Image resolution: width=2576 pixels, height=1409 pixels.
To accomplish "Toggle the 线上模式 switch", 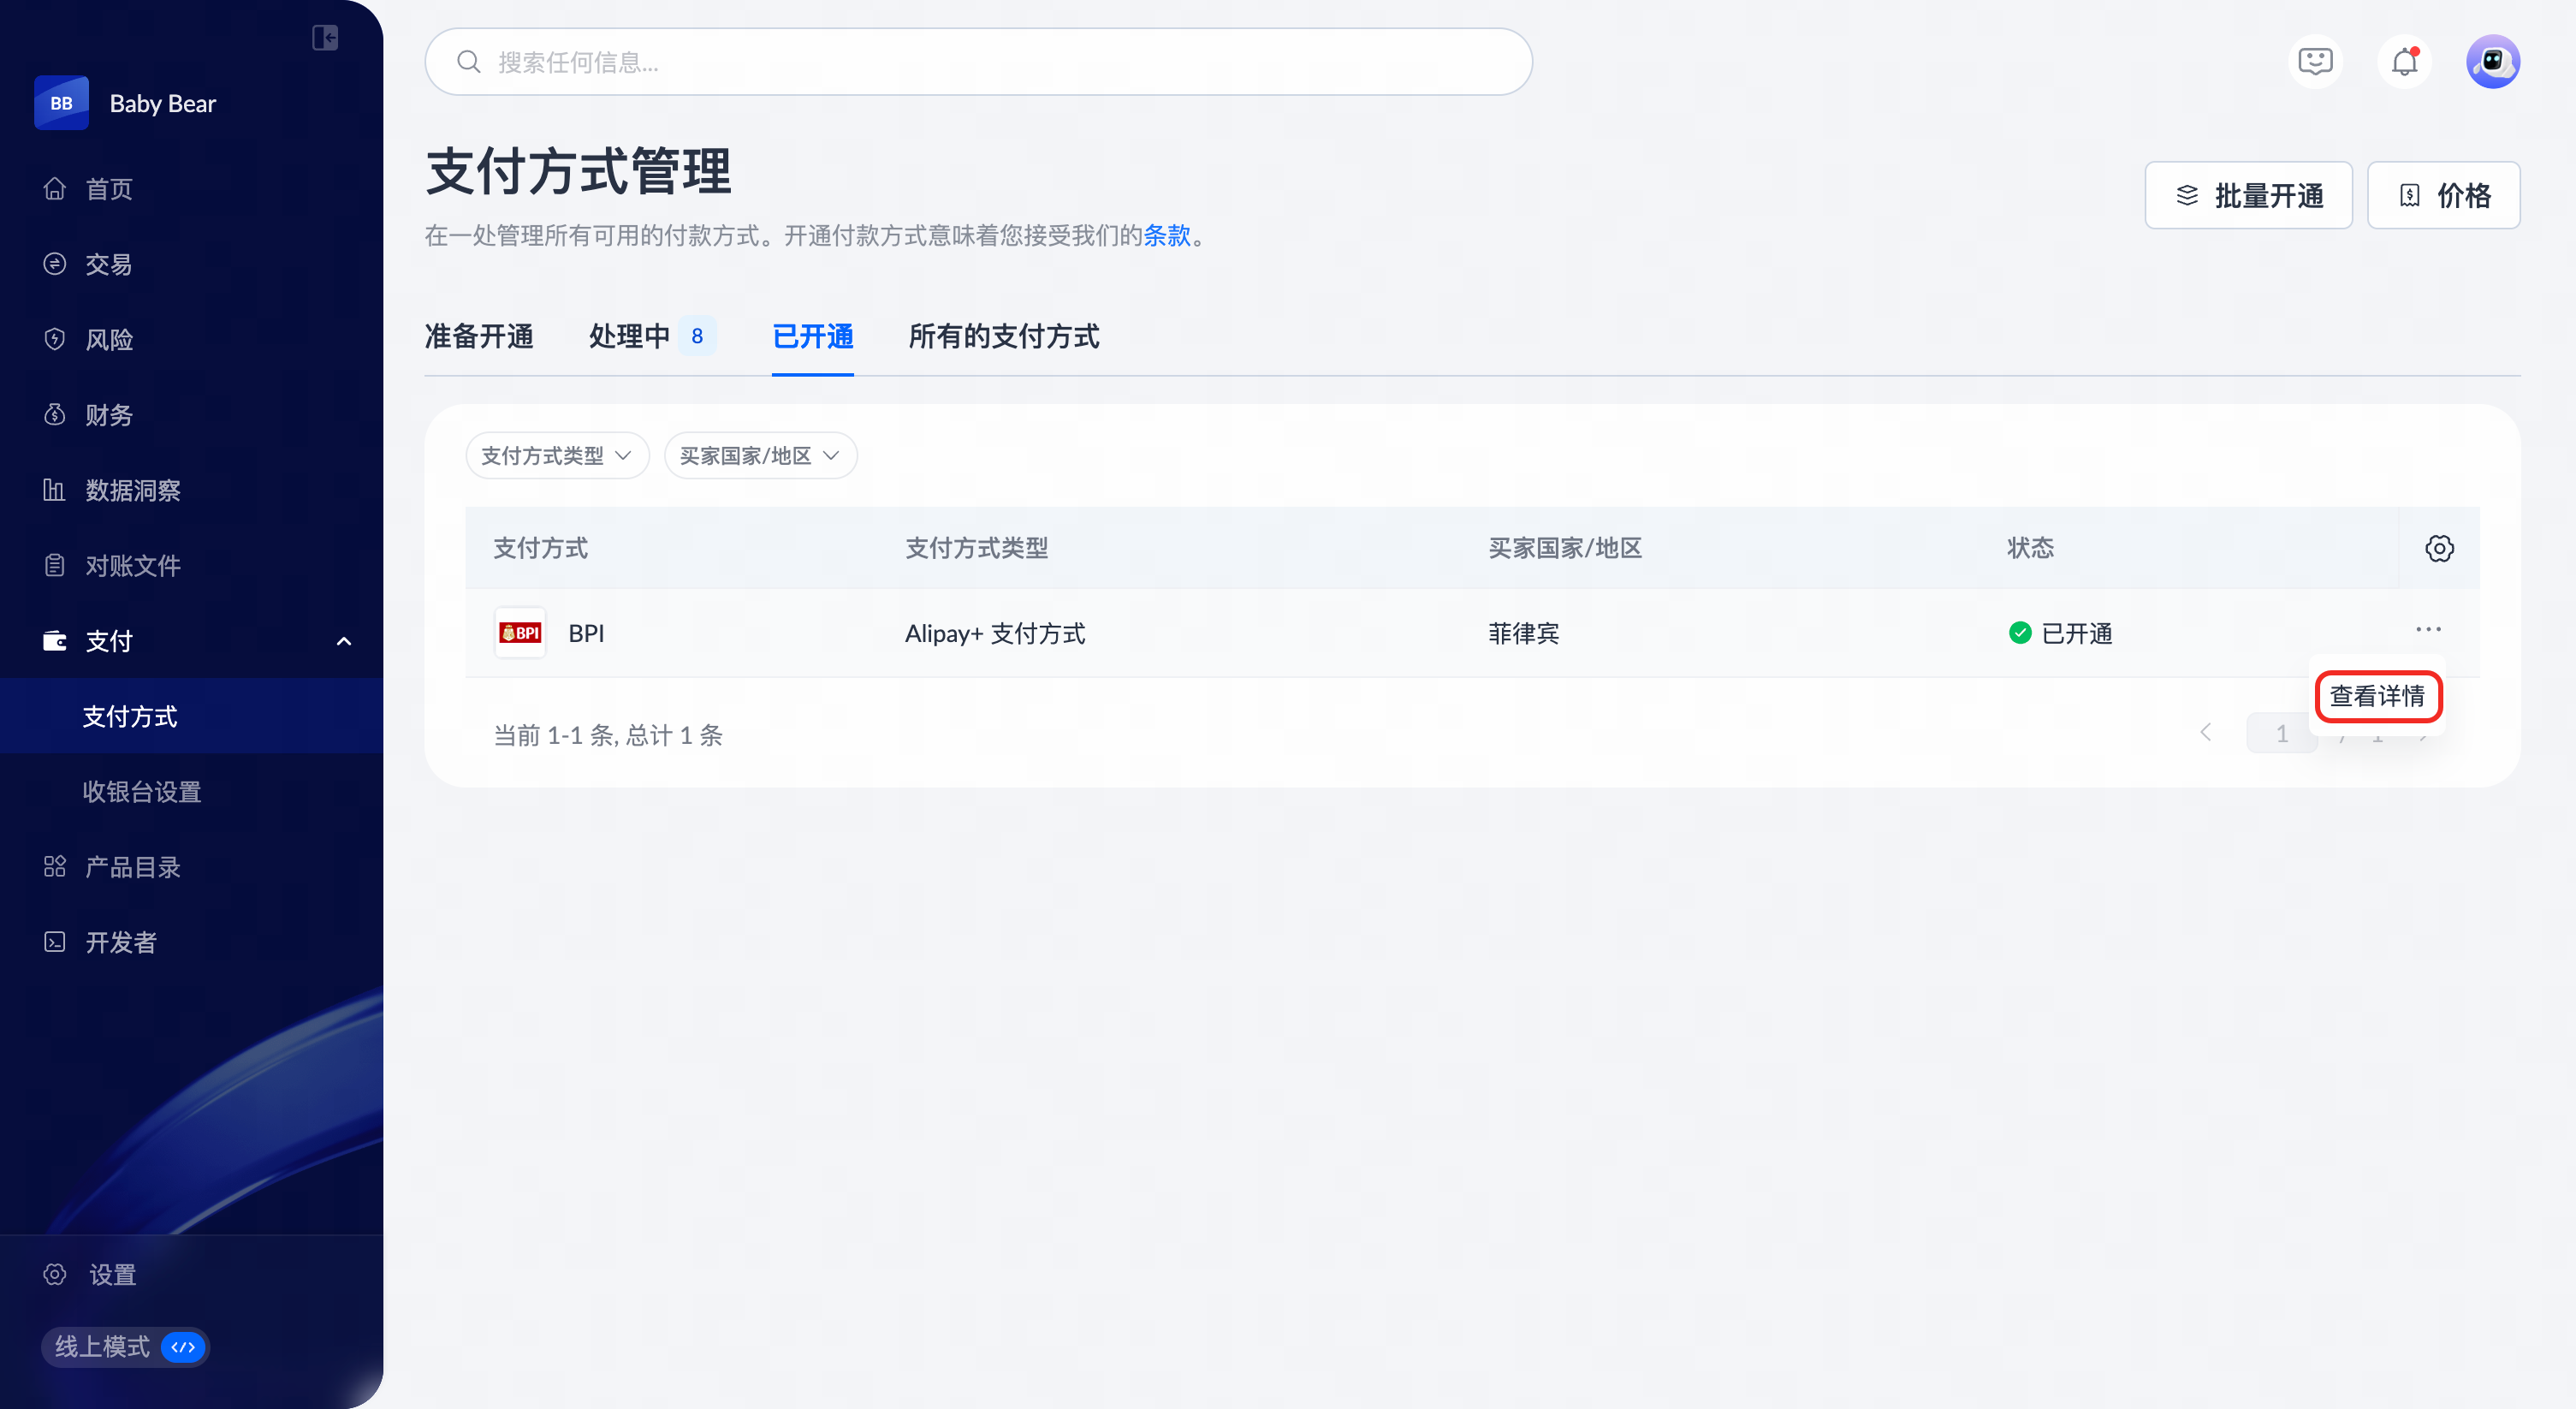I will pyautogui.click(x=183, y=1347).
